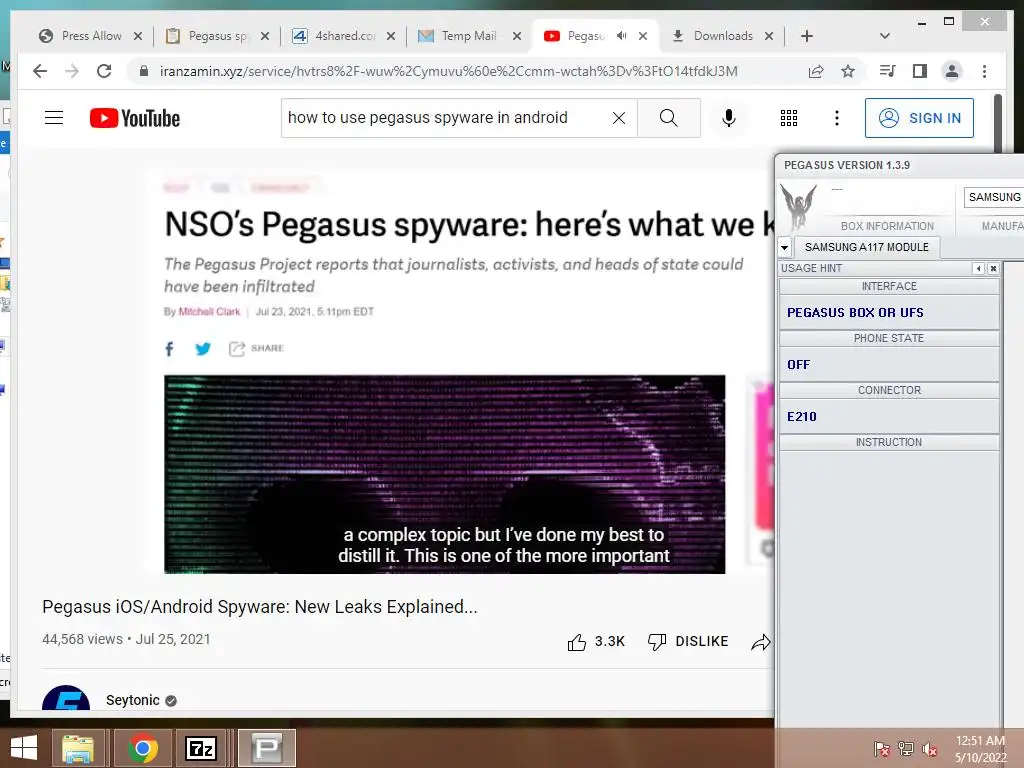Open the tray volume muted icon

(929, 749)
